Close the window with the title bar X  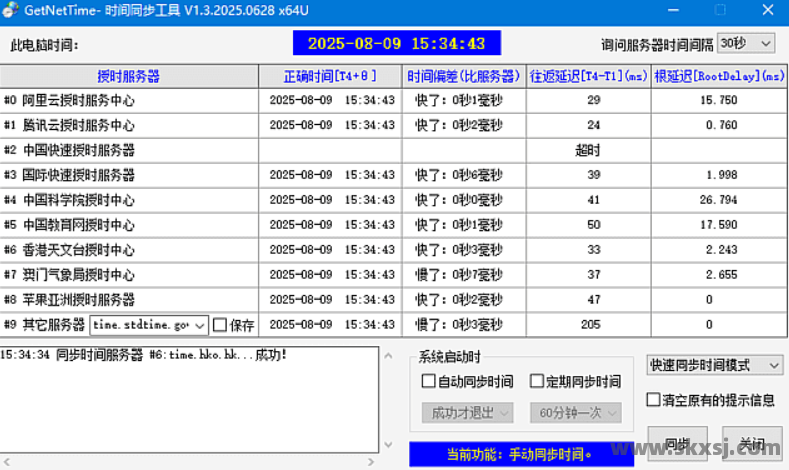[x=766, y=10]
